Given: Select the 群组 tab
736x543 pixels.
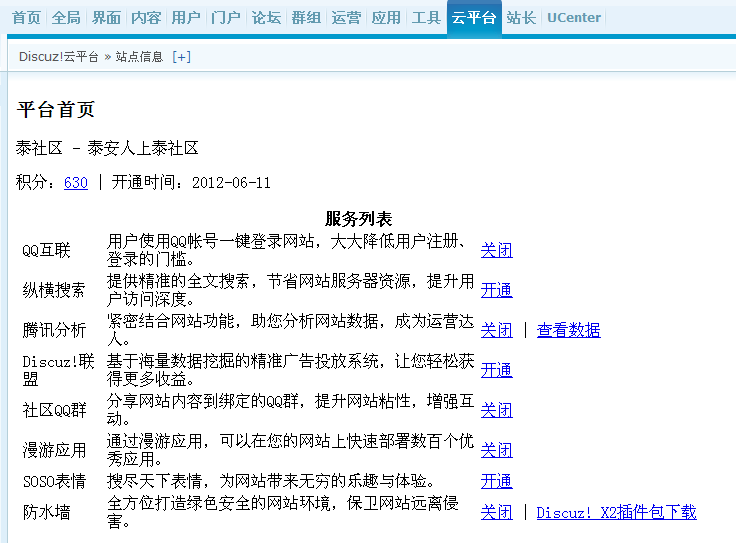Looking at the screenshot, I should [306, 18].
